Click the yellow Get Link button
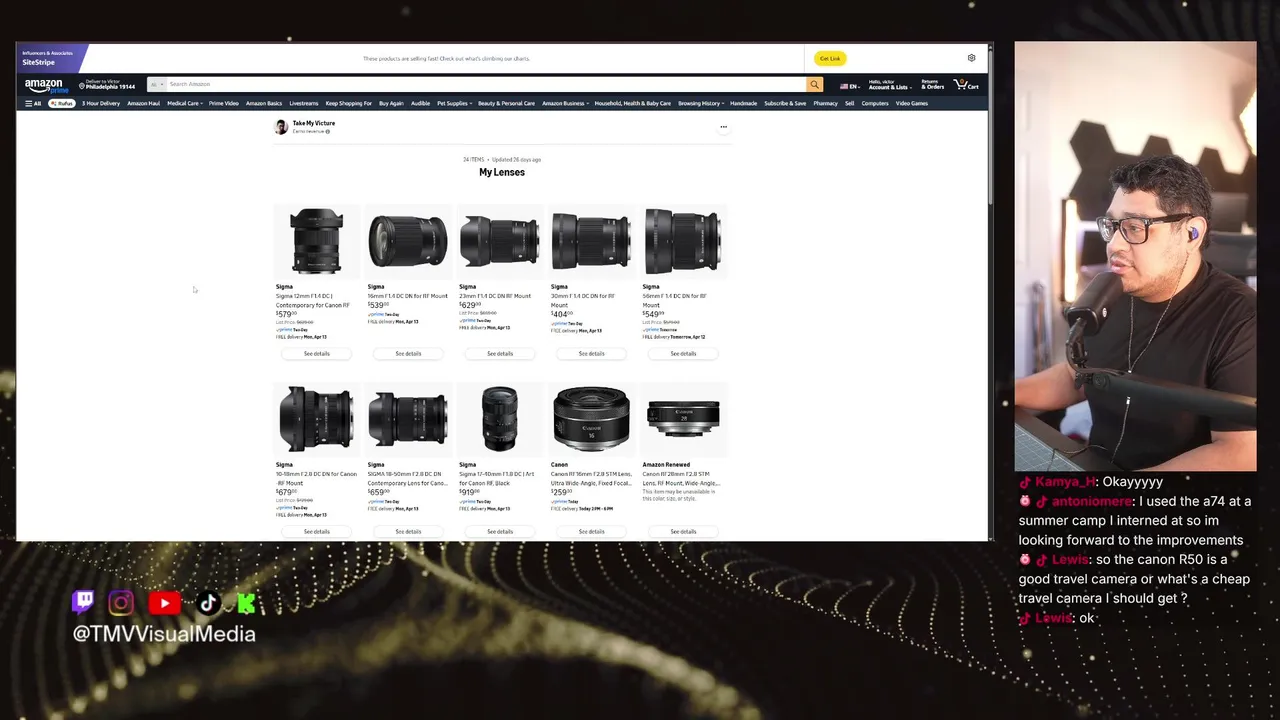The image size is (1280, 720). pos(830,58)
